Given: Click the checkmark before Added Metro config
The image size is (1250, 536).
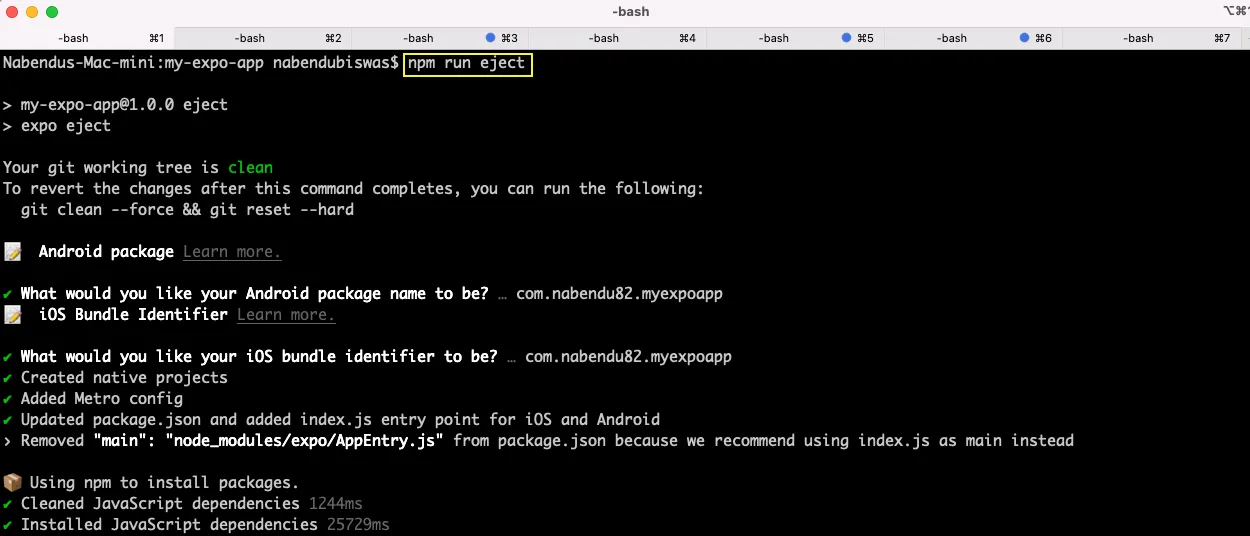Looking at the screenshot, I should 8,399.
